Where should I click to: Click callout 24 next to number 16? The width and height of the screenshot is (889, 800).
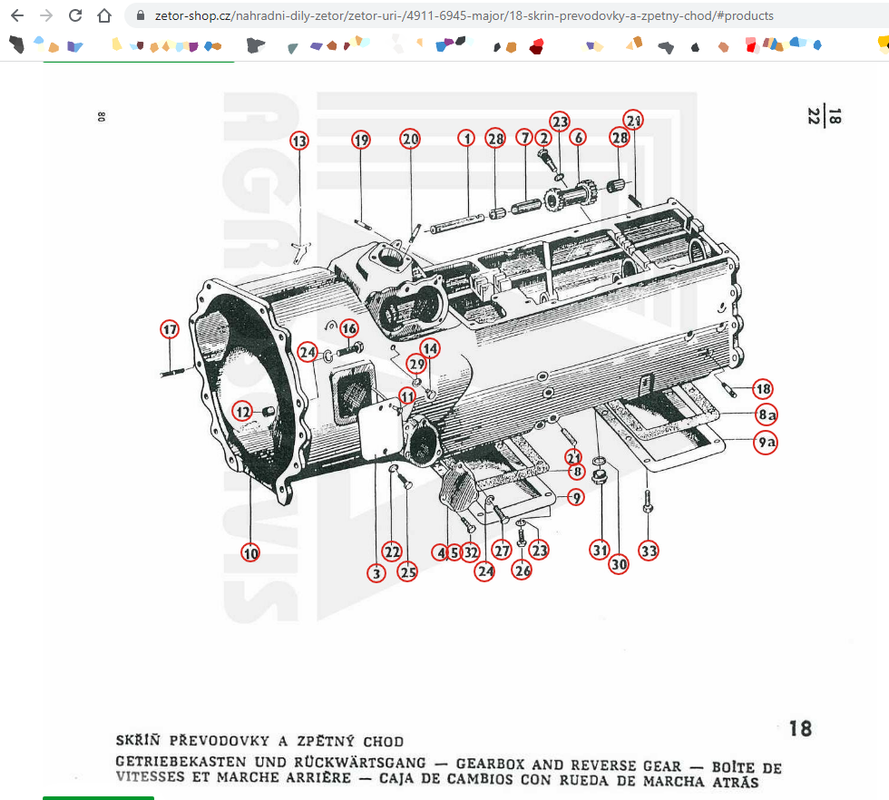pos(307,352)
